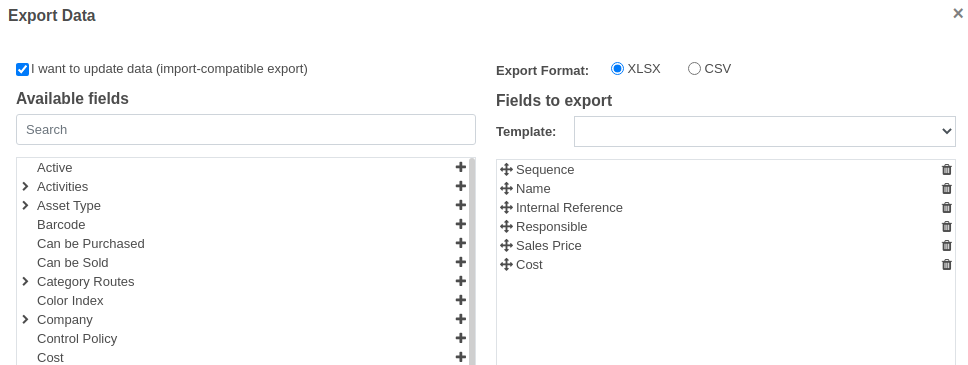Delete Internal Reference from export list
This screenshot has height=365, width=968.
pos(946,208)
